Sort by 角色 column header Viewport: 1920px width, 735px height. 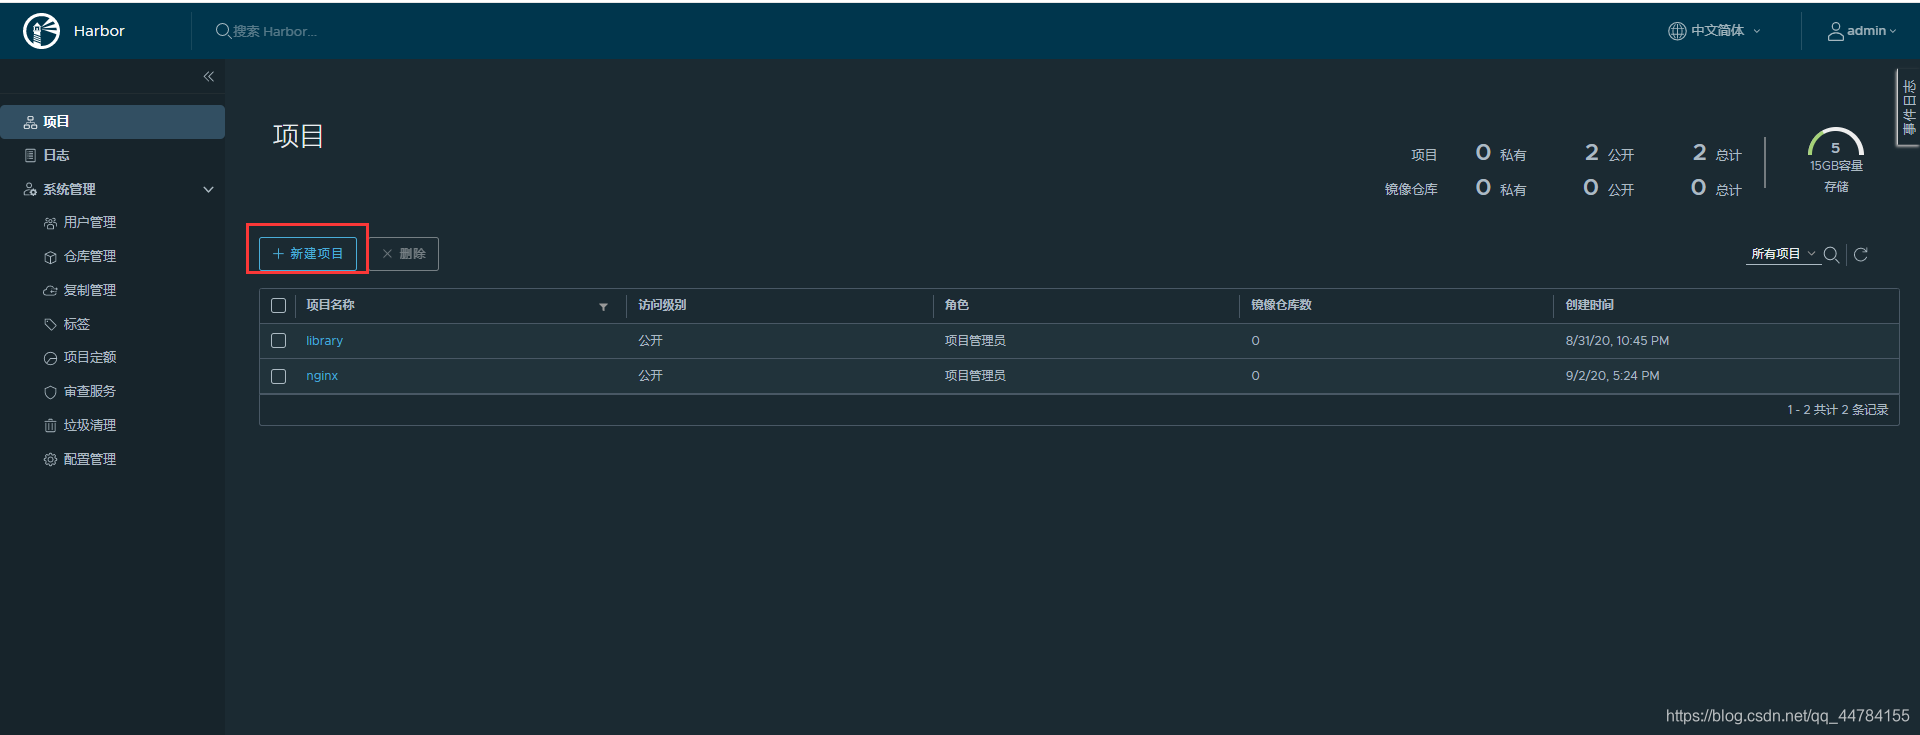click(957, 305)
